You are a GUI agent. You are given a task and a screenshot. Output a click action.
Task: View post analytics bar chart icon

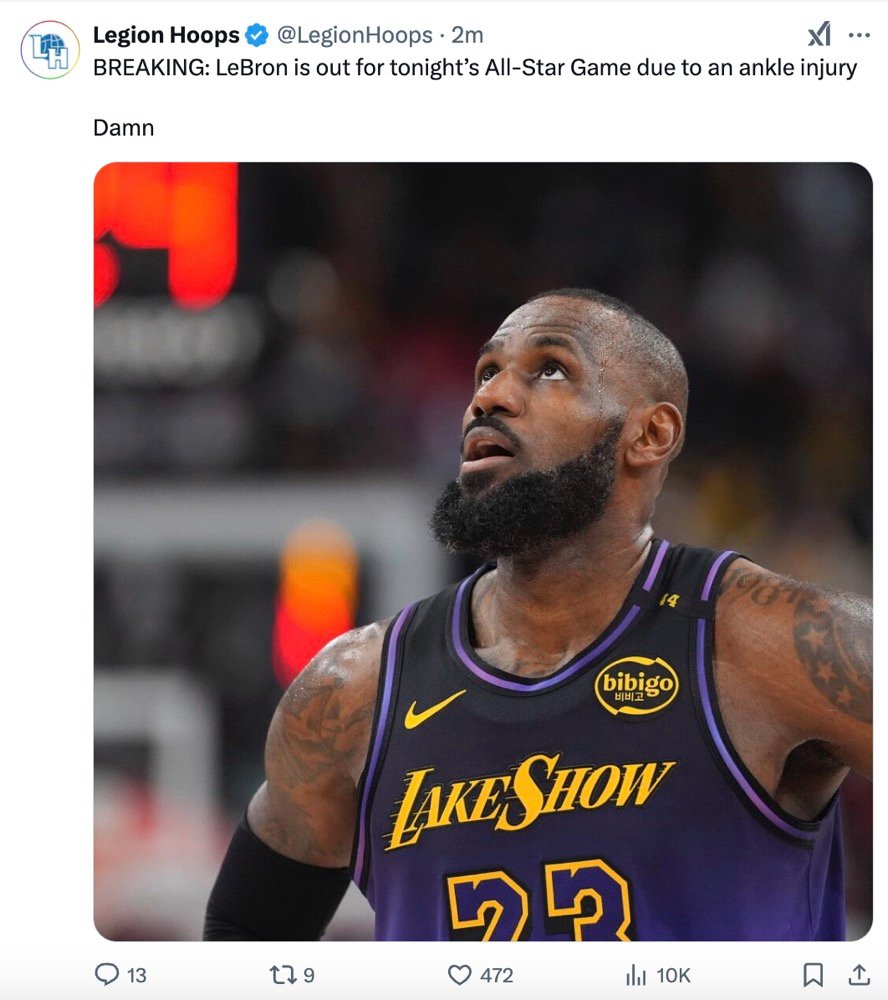[x=635, y=974]
